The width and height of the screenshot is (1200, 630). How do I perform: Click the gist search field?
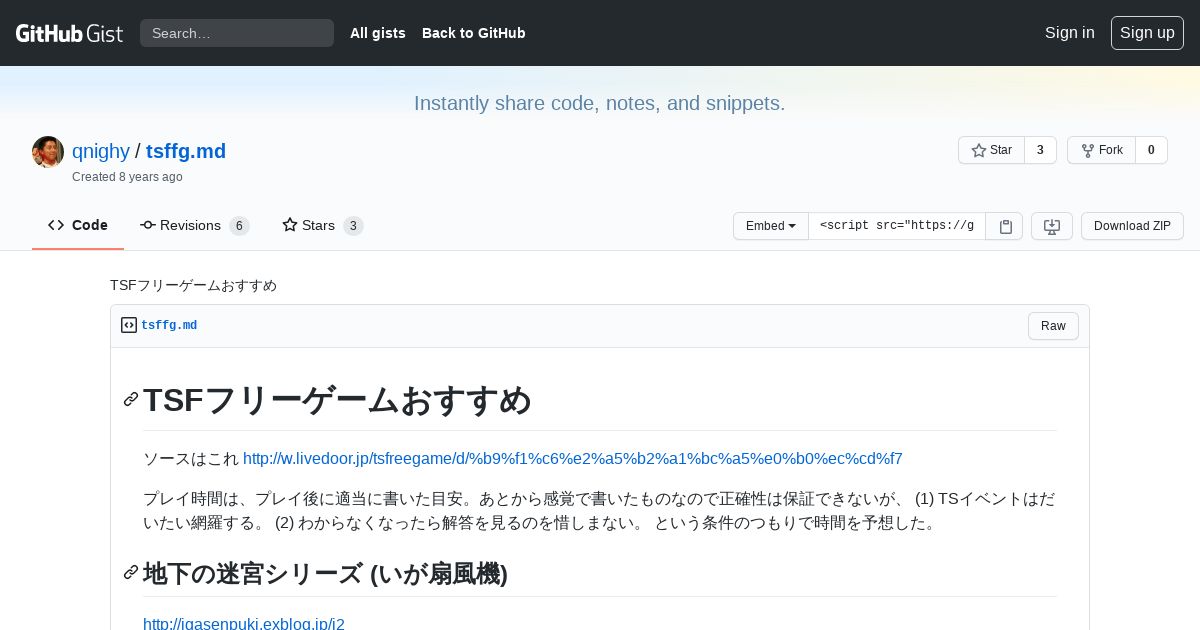(x=237, y=33)
